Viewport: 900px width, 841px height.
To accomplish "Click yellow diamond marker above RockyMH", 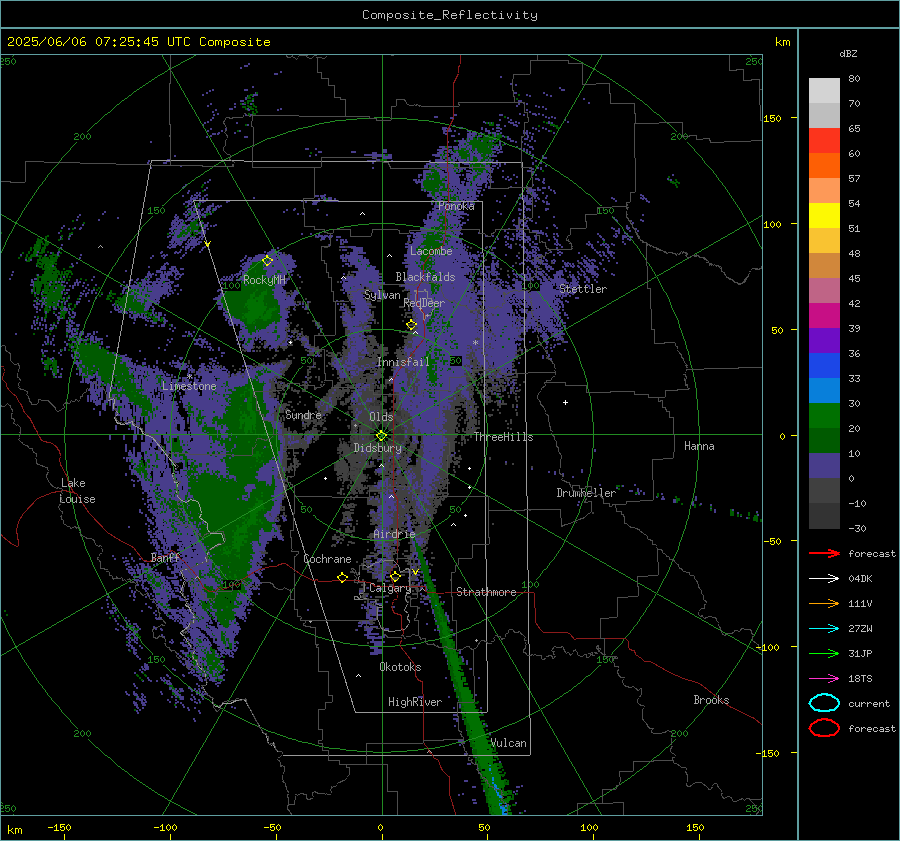I will (x=267, y=261).
